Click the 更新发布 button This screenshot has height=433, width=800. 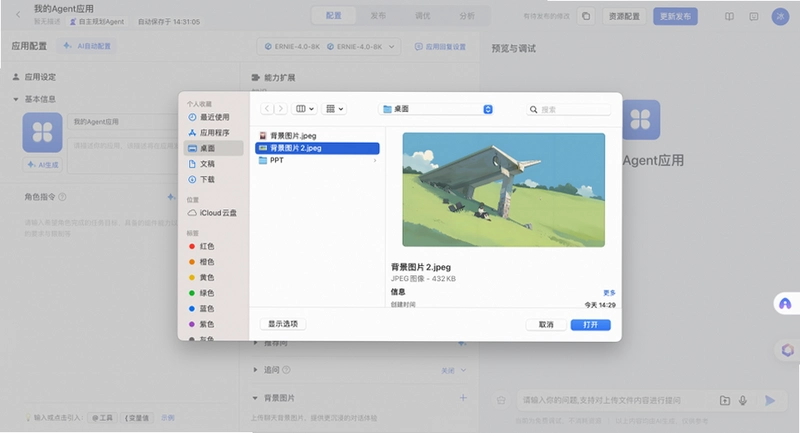pos(676,16)
